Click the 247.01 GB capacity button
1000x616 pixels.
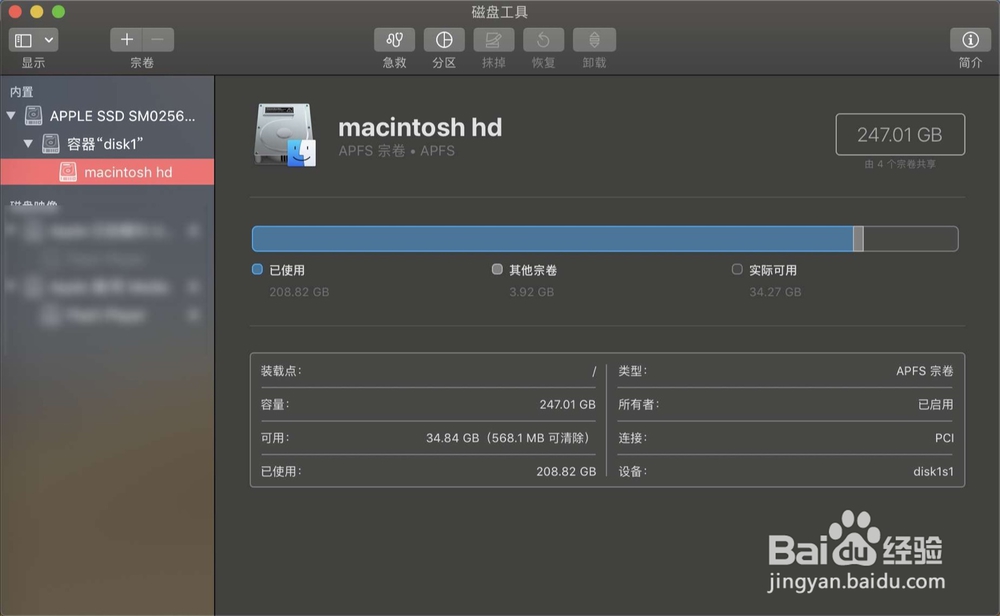pos(899,134)
